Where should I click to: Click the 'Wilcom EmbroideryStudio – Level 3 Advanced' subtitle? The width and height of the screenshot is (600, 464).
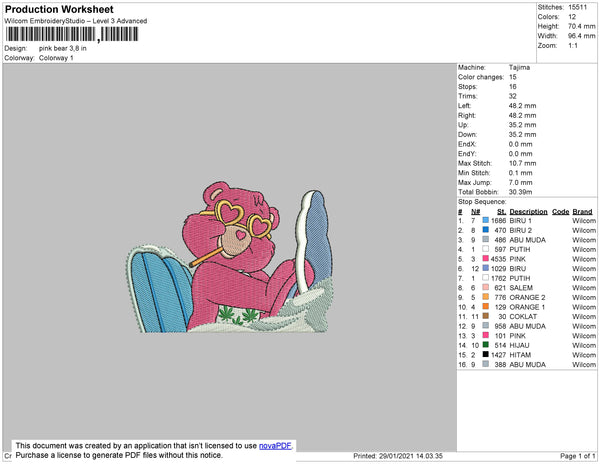click(76, 21)
